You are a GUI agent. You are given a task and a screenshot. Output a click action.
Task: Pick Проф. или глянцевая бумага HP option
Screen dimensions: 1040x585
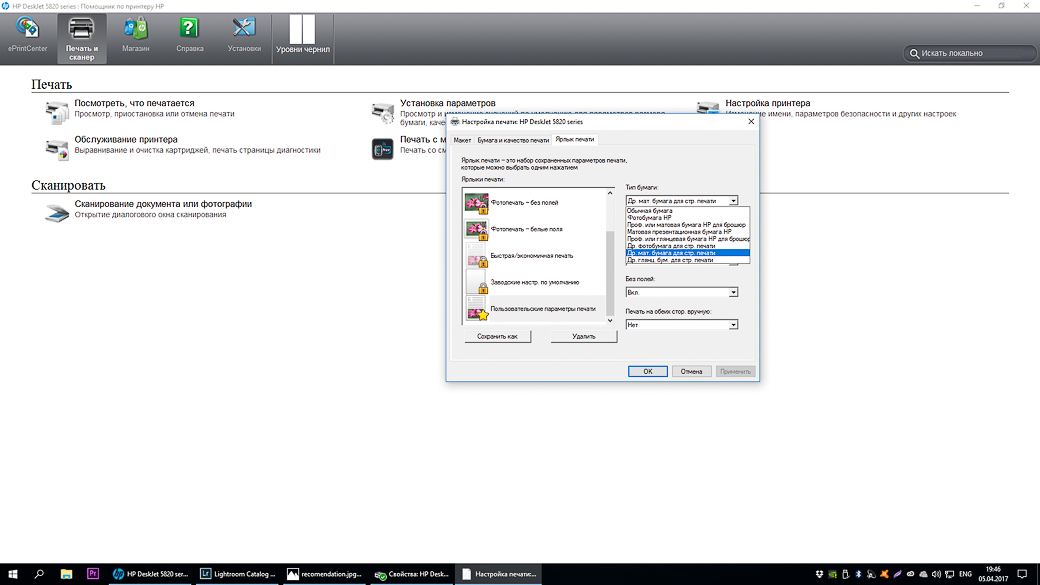(688, 239)
